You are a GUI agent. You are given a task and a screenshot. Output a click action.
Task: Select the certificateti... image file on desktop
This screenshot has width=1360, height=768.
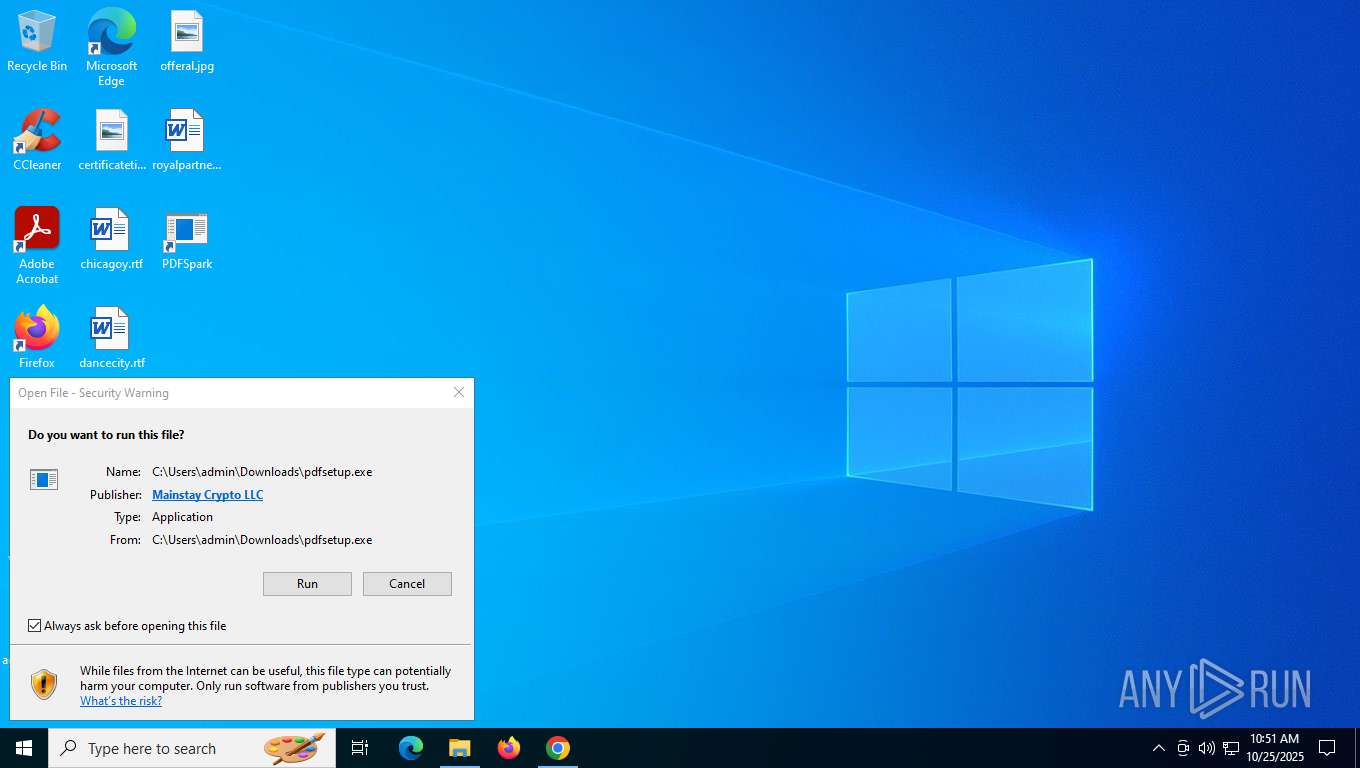coord(112,140)
